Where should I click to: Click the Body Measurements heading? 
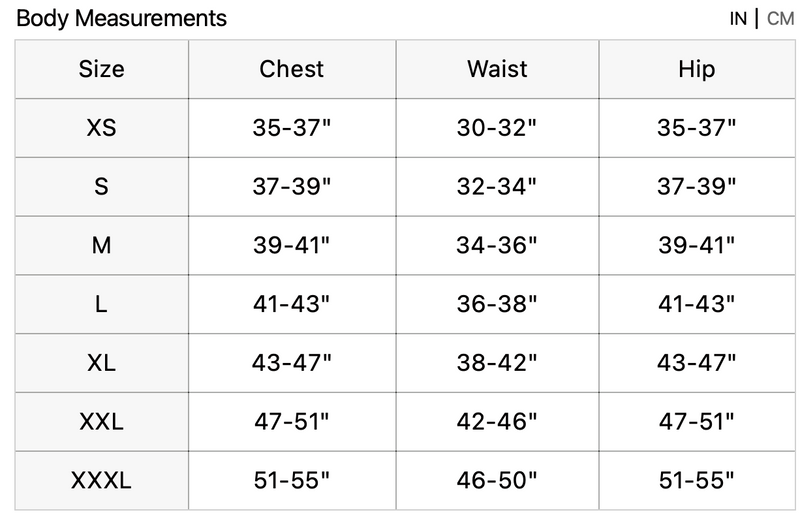(122, 18)
